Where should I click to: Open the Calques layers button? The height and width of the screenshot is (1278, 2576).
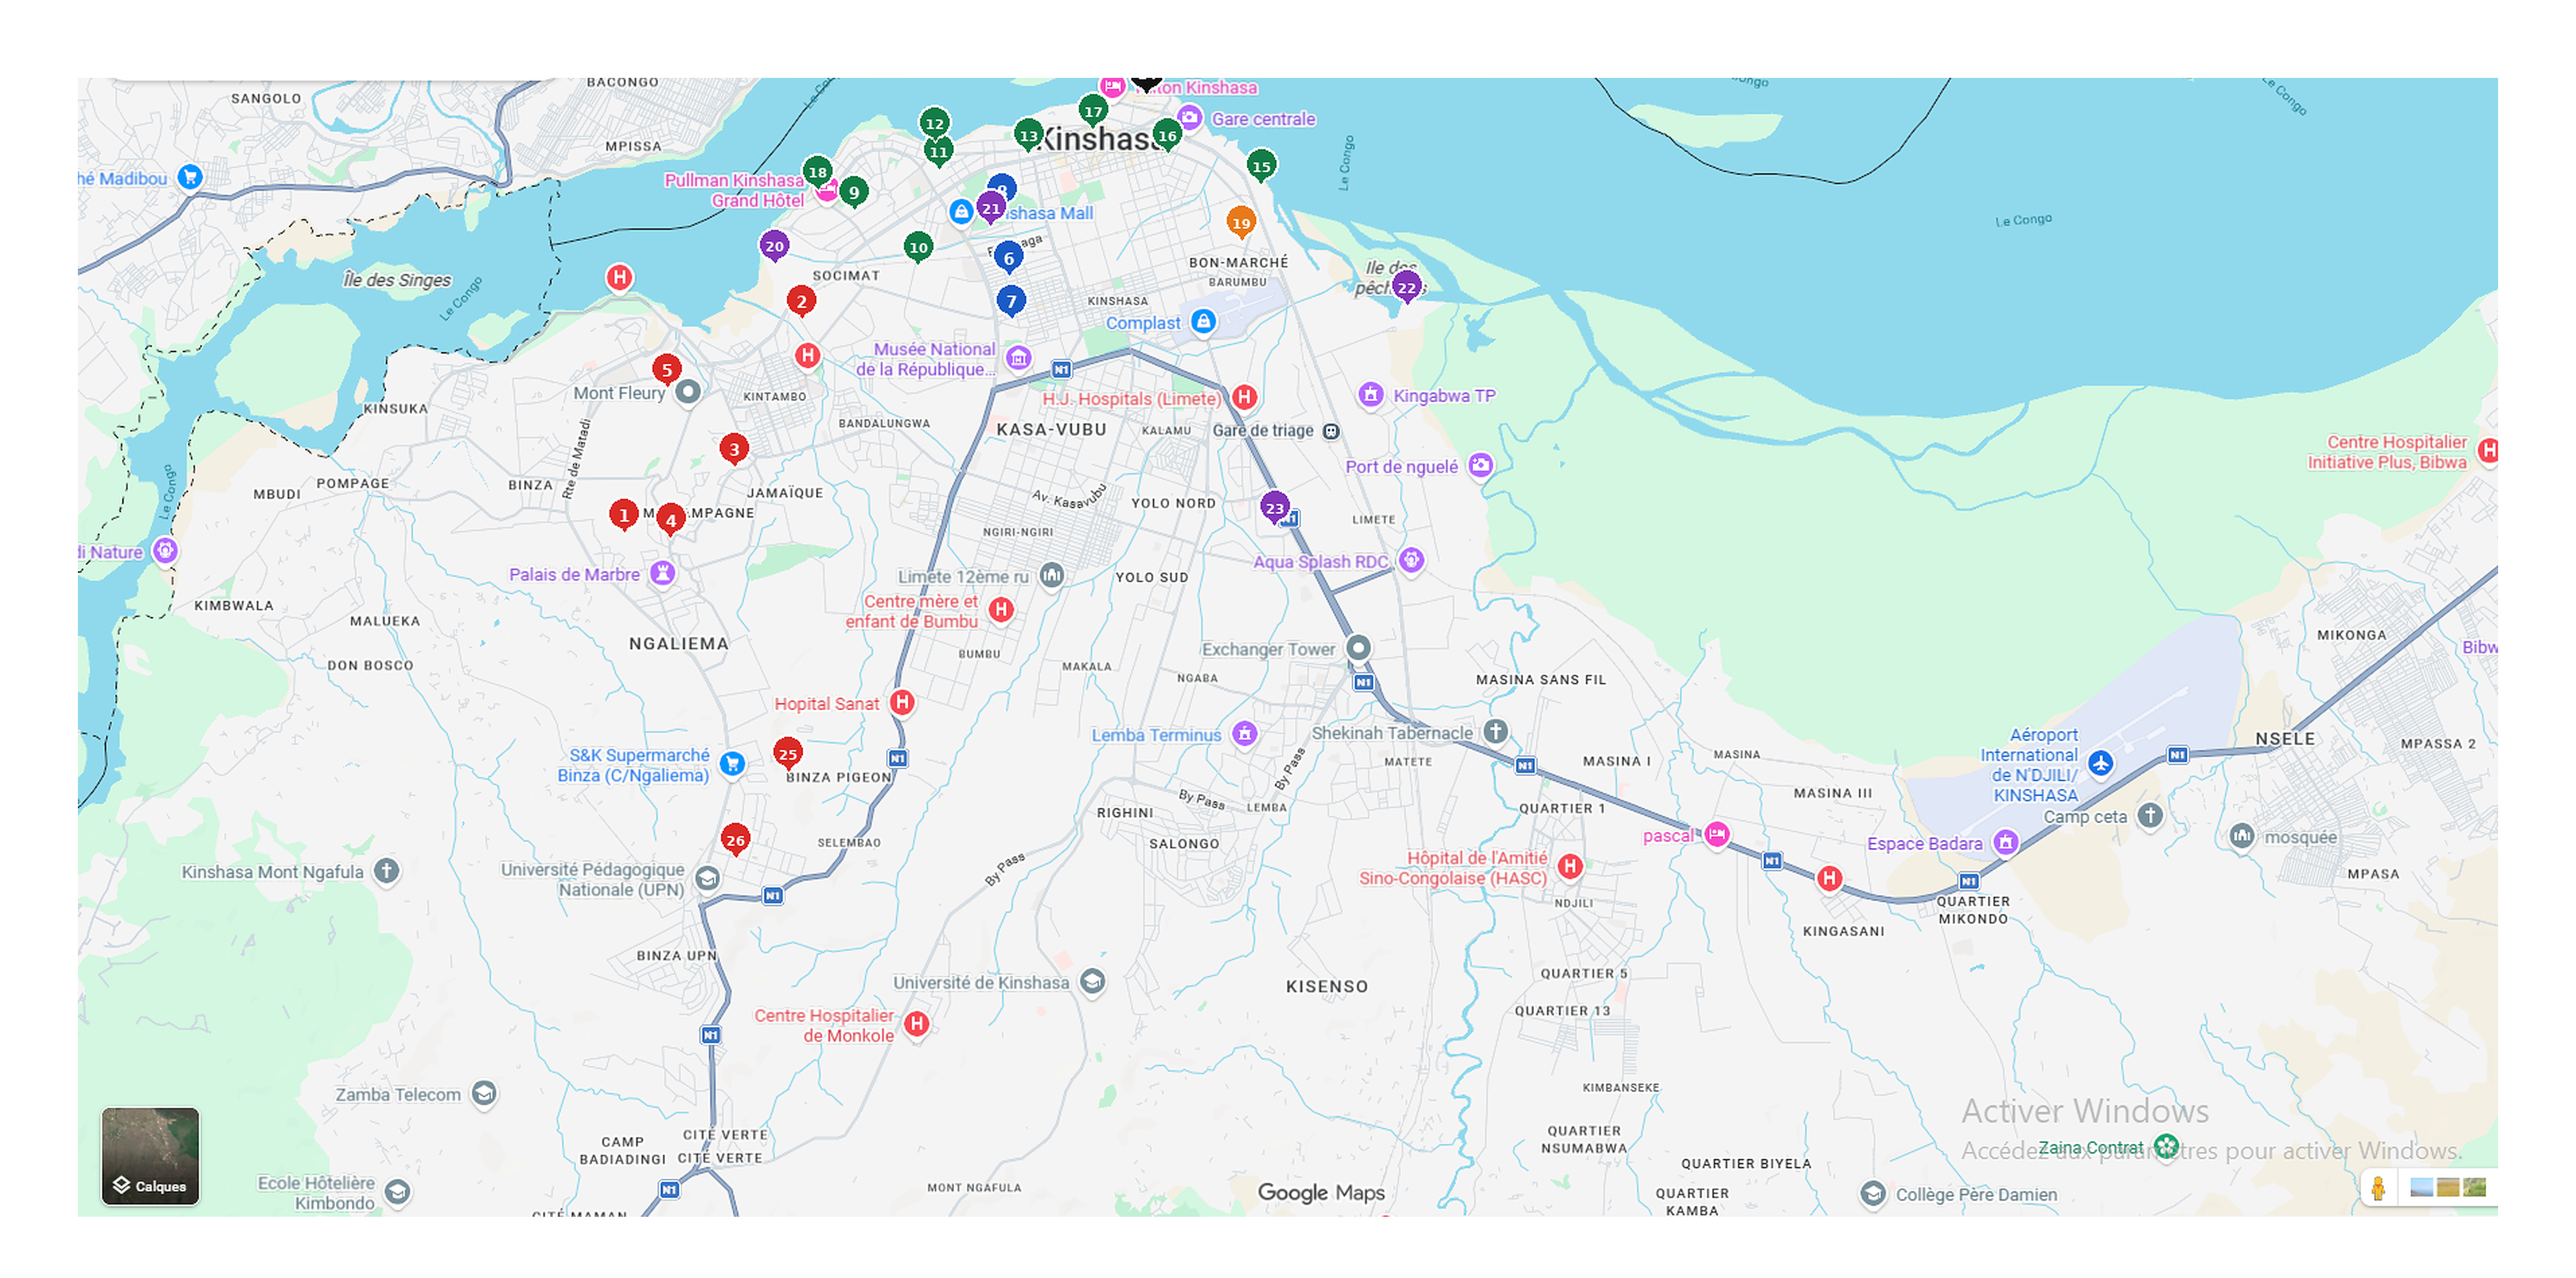(x=150, y=1156)
